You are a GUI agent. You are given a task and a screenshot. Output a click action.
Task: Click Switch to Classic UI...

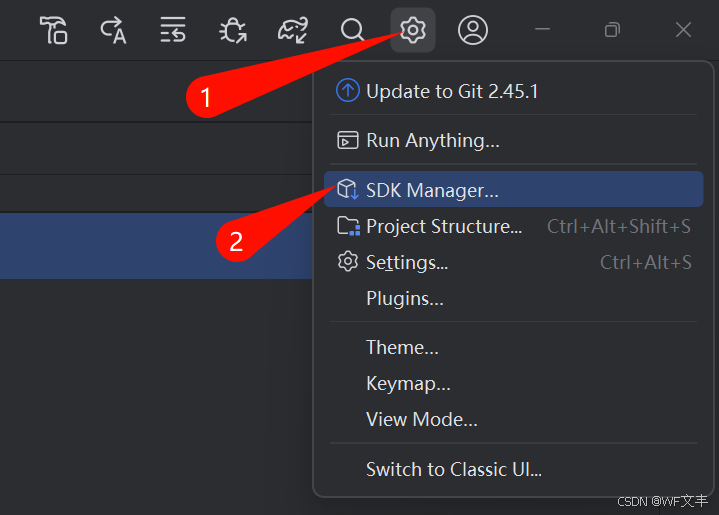453,468
